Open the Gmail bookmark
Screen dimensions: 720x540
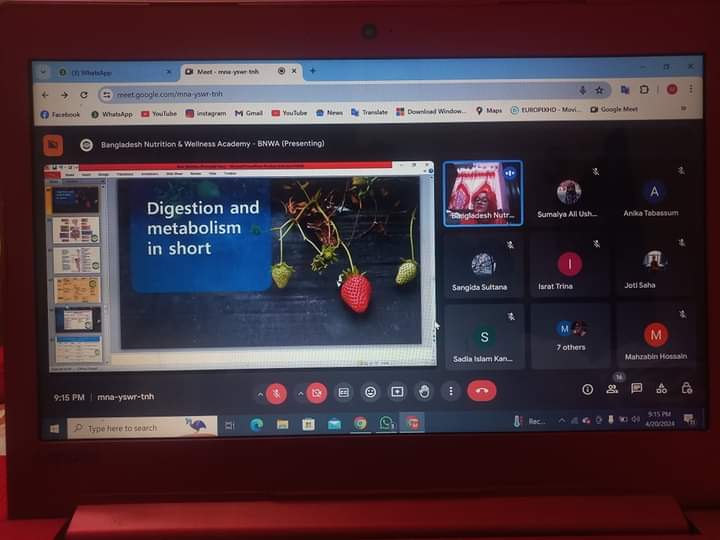pos(248,113)
